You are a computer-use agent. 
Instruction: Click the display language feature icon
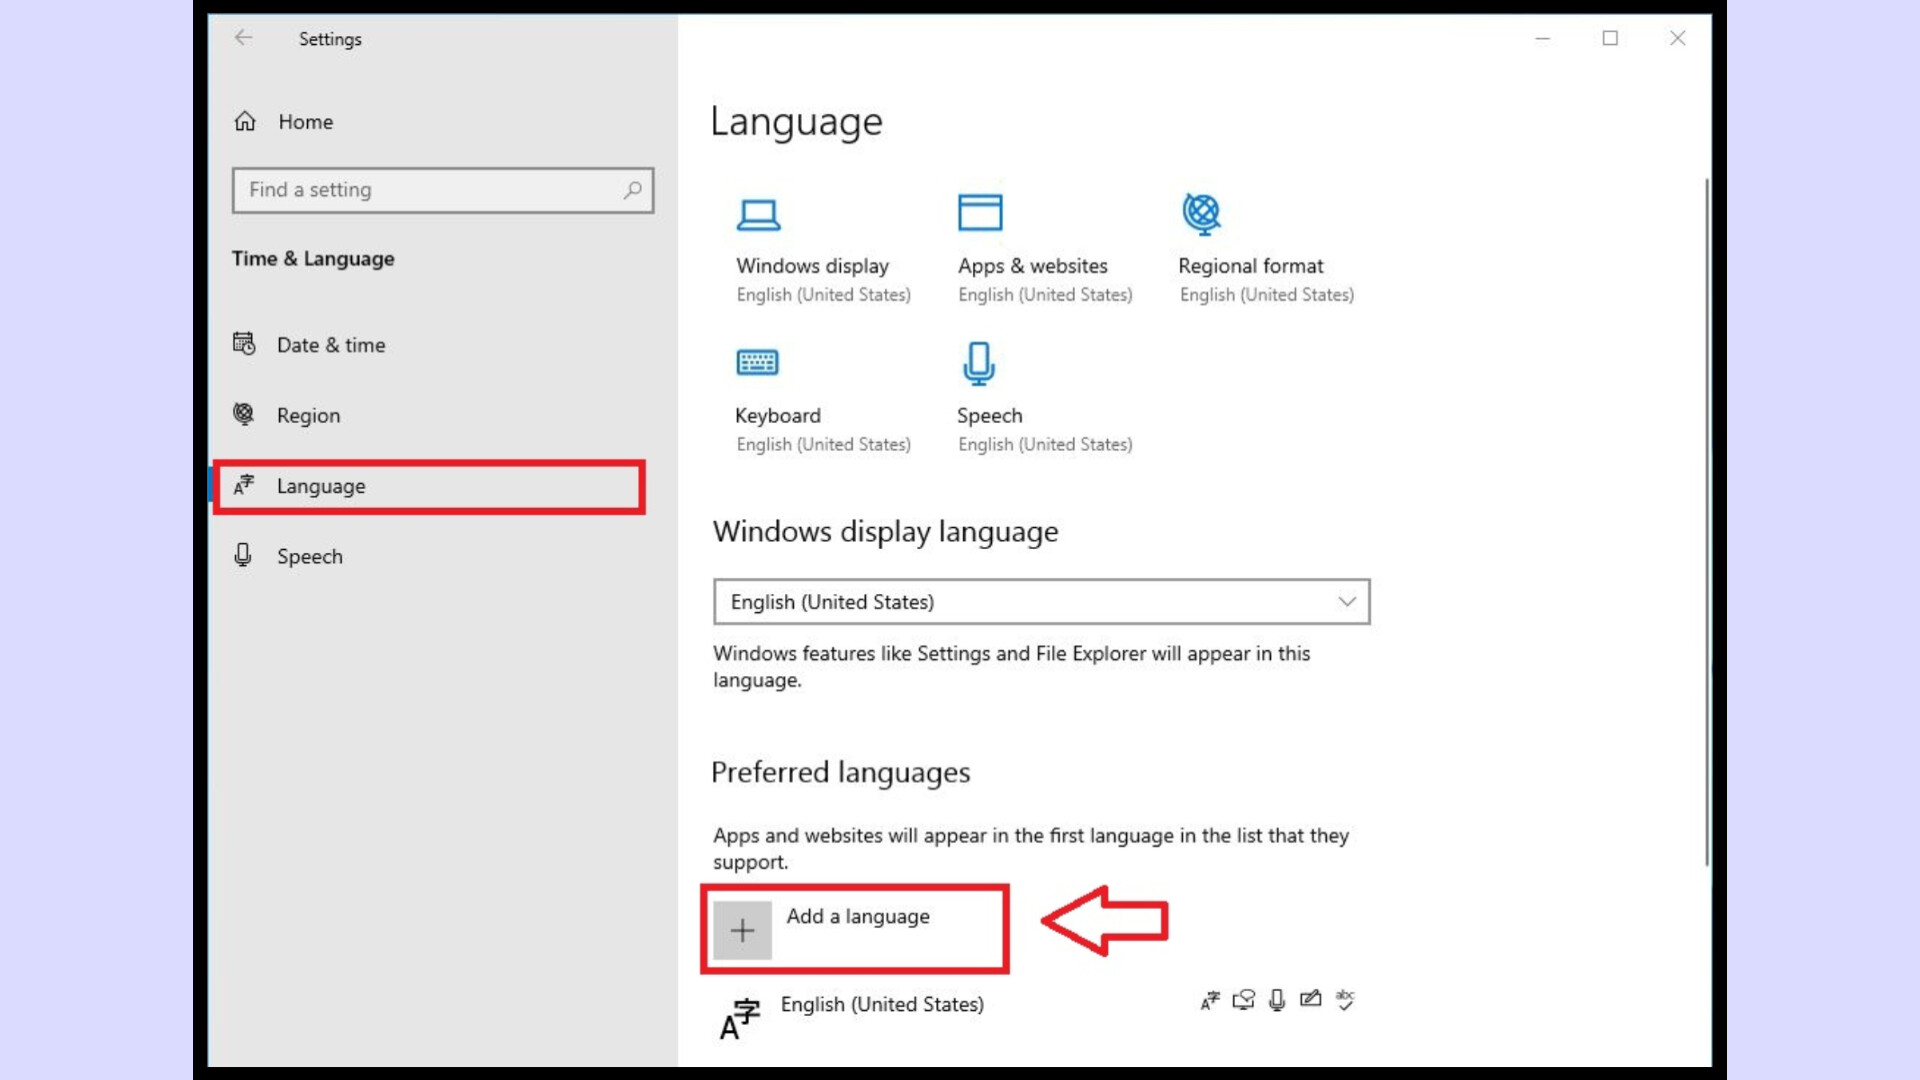pos(1210,1000)
